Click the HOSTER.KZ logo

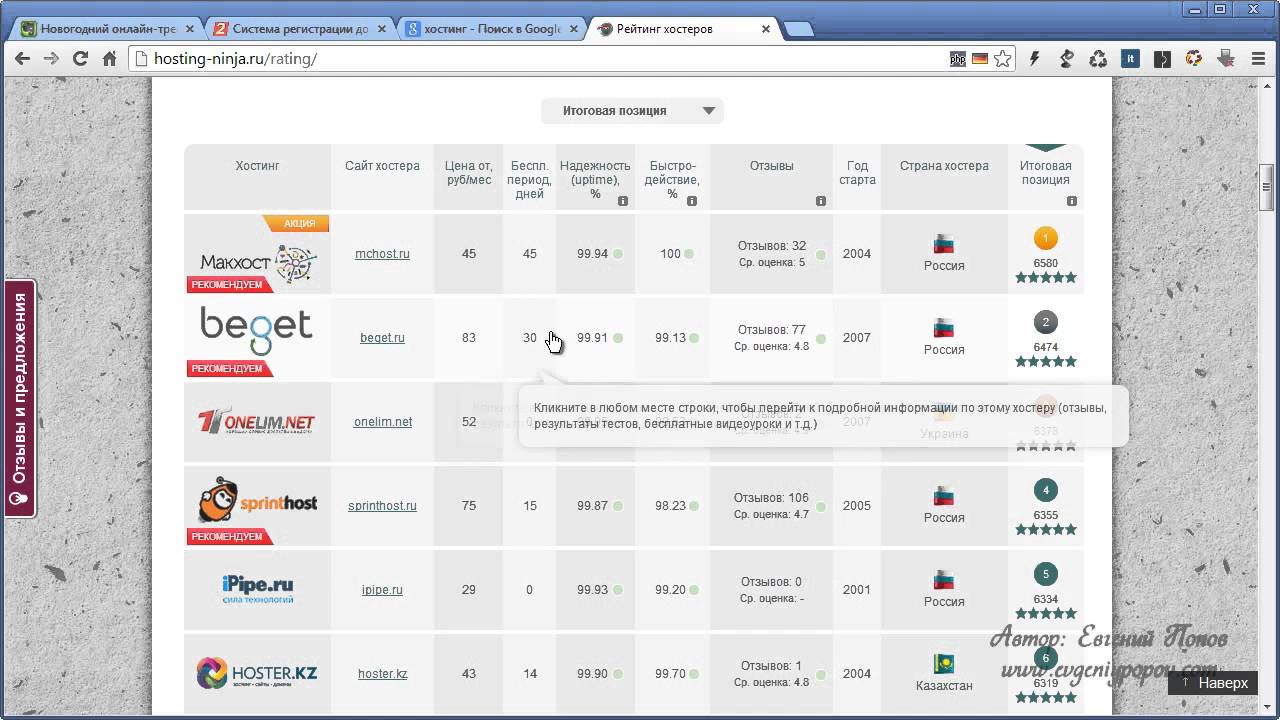pos(257,673)
